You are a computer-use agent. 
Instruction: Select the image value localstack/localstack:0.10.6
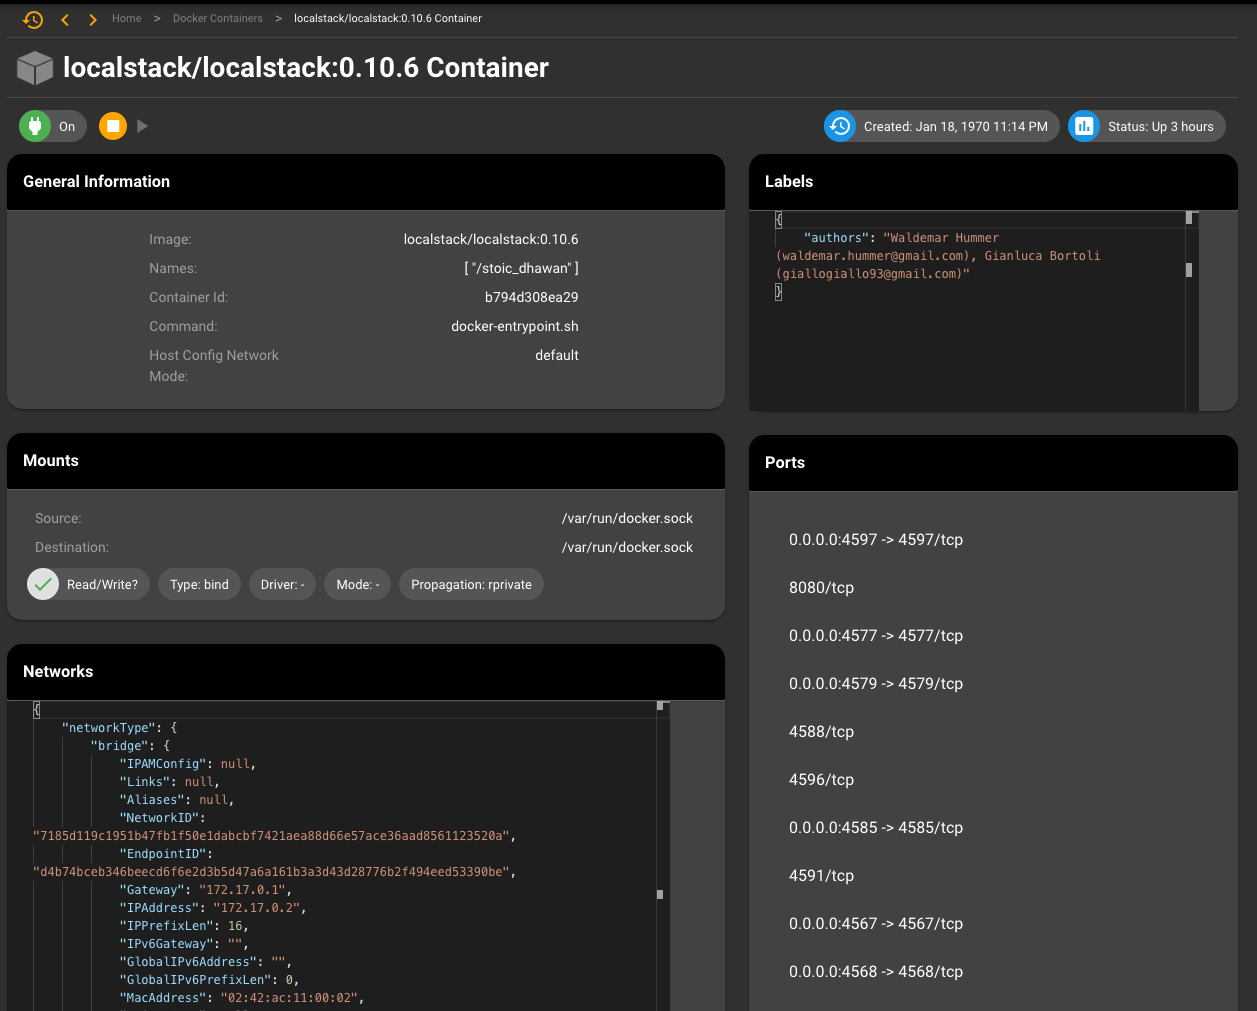[x=491, y=240]
